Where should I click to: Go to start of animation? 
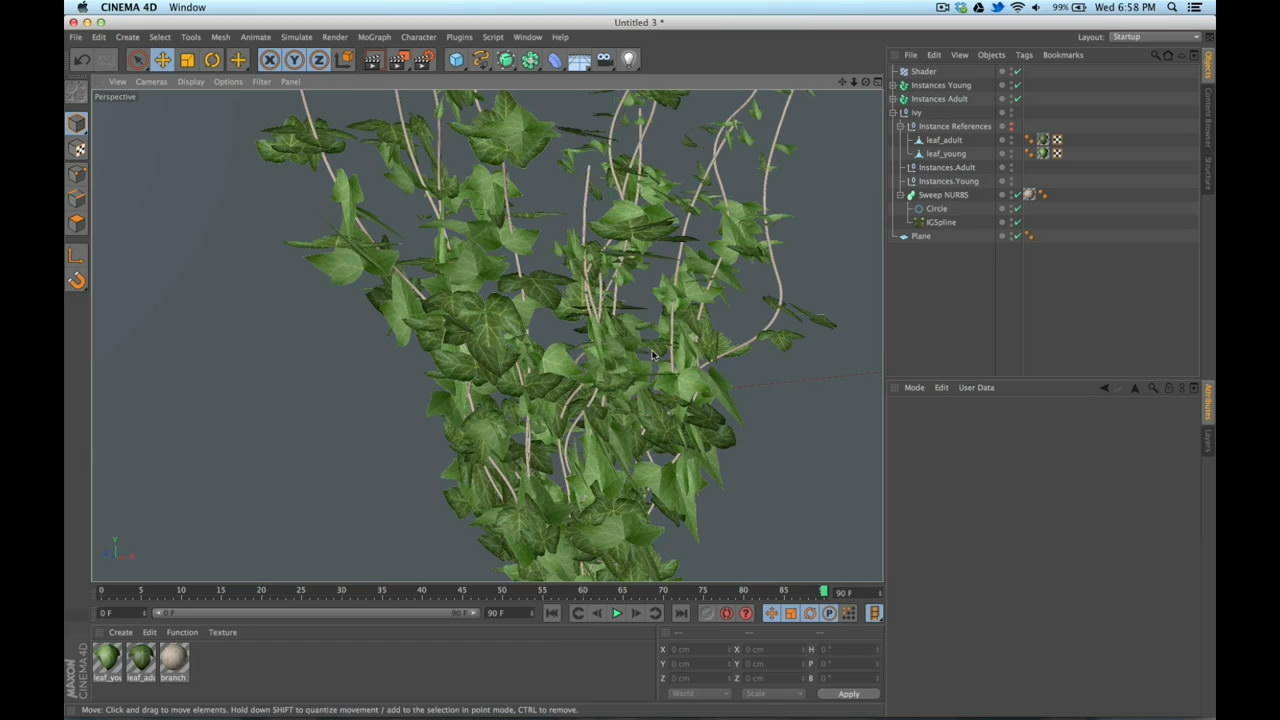(x=552, y=613)
